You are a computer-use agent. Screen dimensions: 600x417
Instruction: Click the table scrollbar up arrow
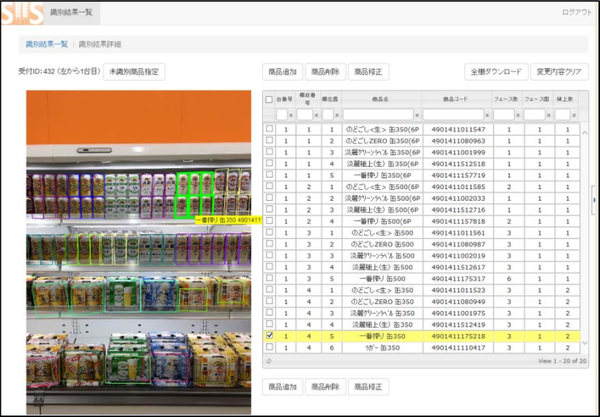point(584,132)
